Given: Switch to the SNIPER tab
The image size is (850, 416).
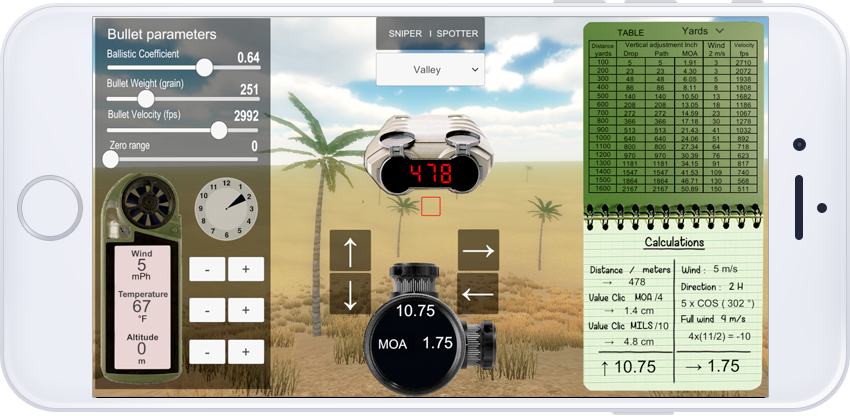Looking at the screenshot, I should coord(405,33).
